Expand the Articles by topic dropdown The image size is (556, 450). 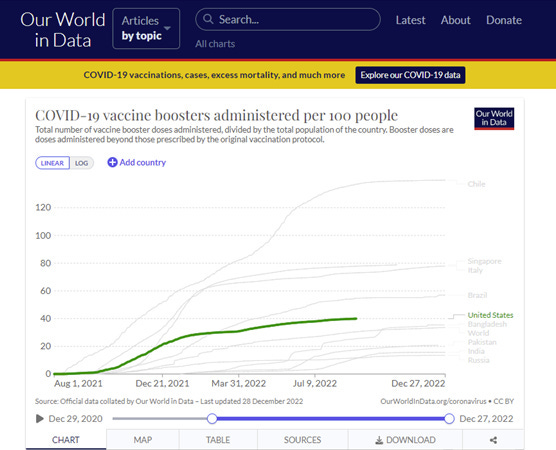tap(146, 28)
